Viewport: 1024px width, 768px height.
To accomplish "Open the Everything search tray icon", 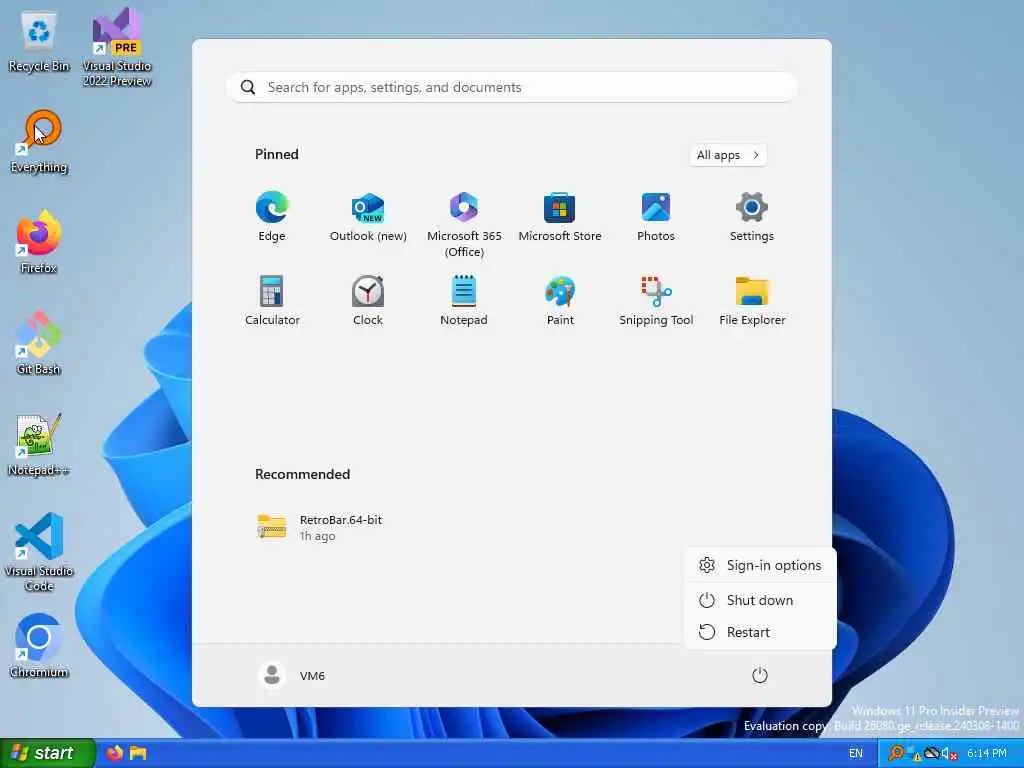I will coord(896,753).
